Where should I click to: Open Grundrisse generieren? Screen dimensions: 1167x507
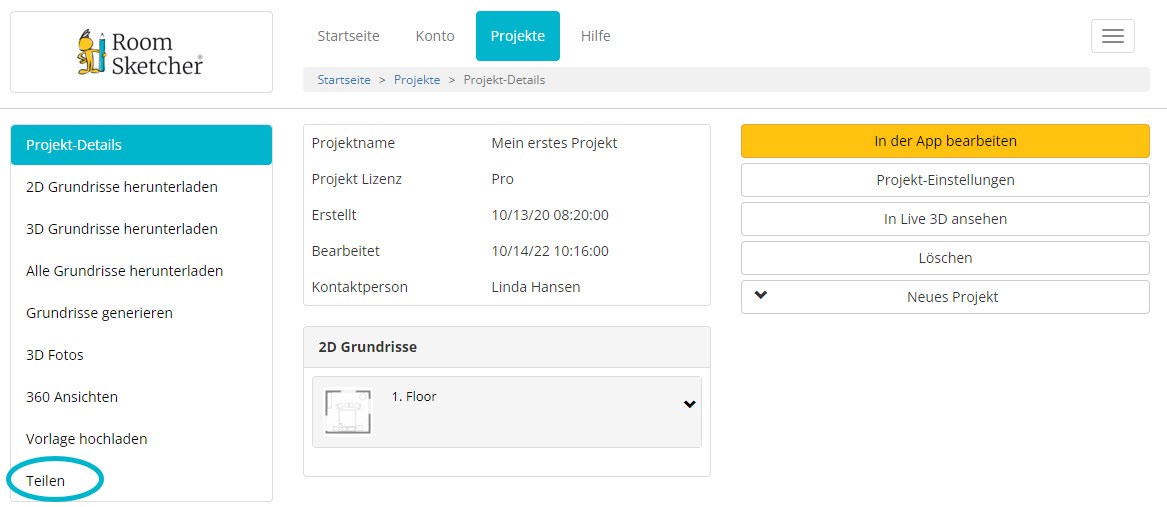(141, 313)
